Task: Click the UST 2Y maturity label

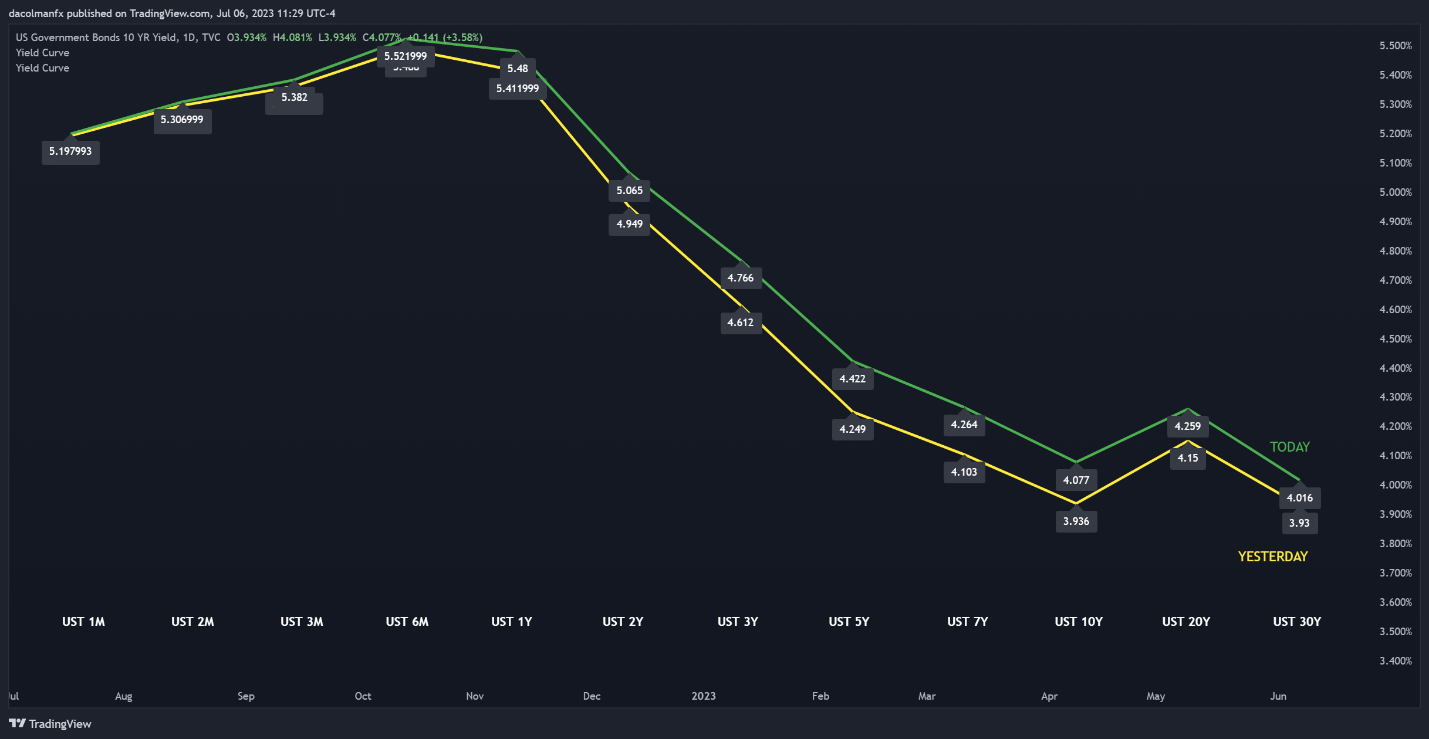Action: pos(623,622)
